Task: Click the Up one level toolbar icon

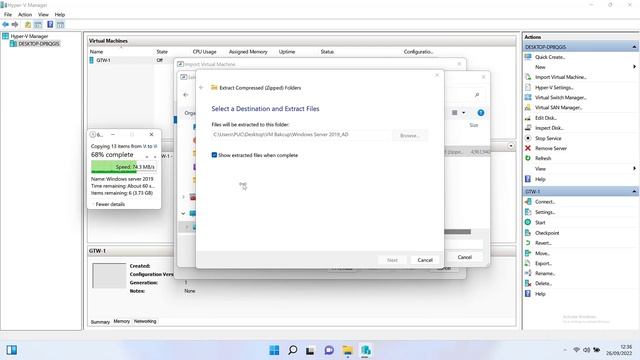Action: [x=28, y=24]
